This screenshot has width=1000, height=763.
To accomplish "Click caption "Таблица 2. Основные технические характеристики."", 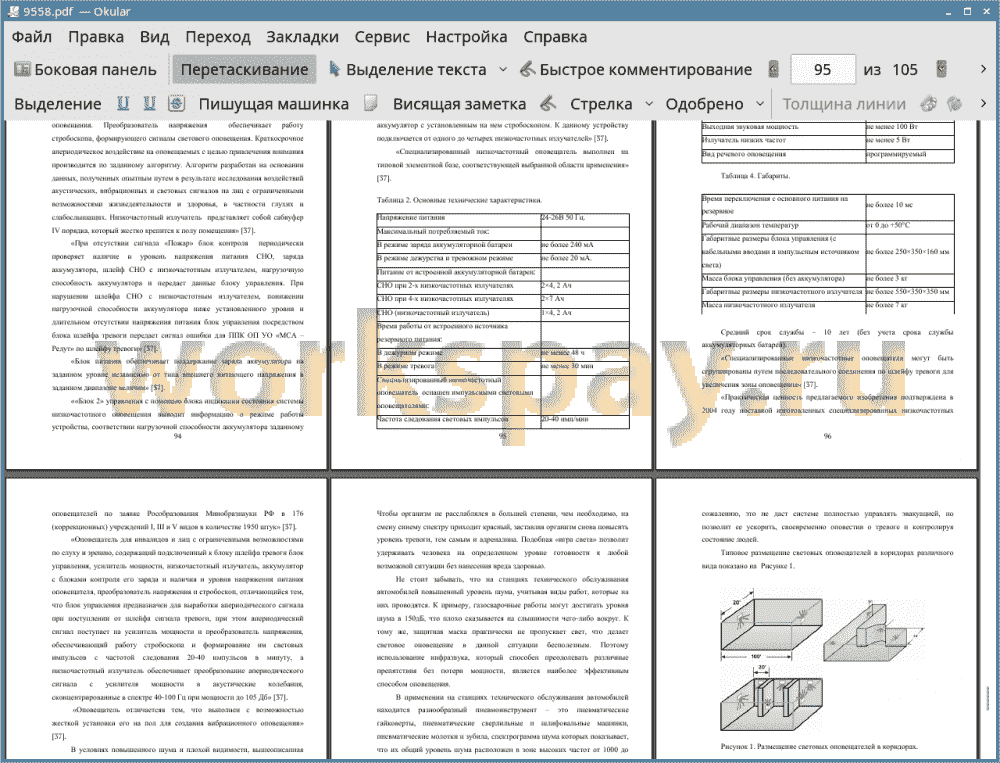I will [x=460, y=200].
